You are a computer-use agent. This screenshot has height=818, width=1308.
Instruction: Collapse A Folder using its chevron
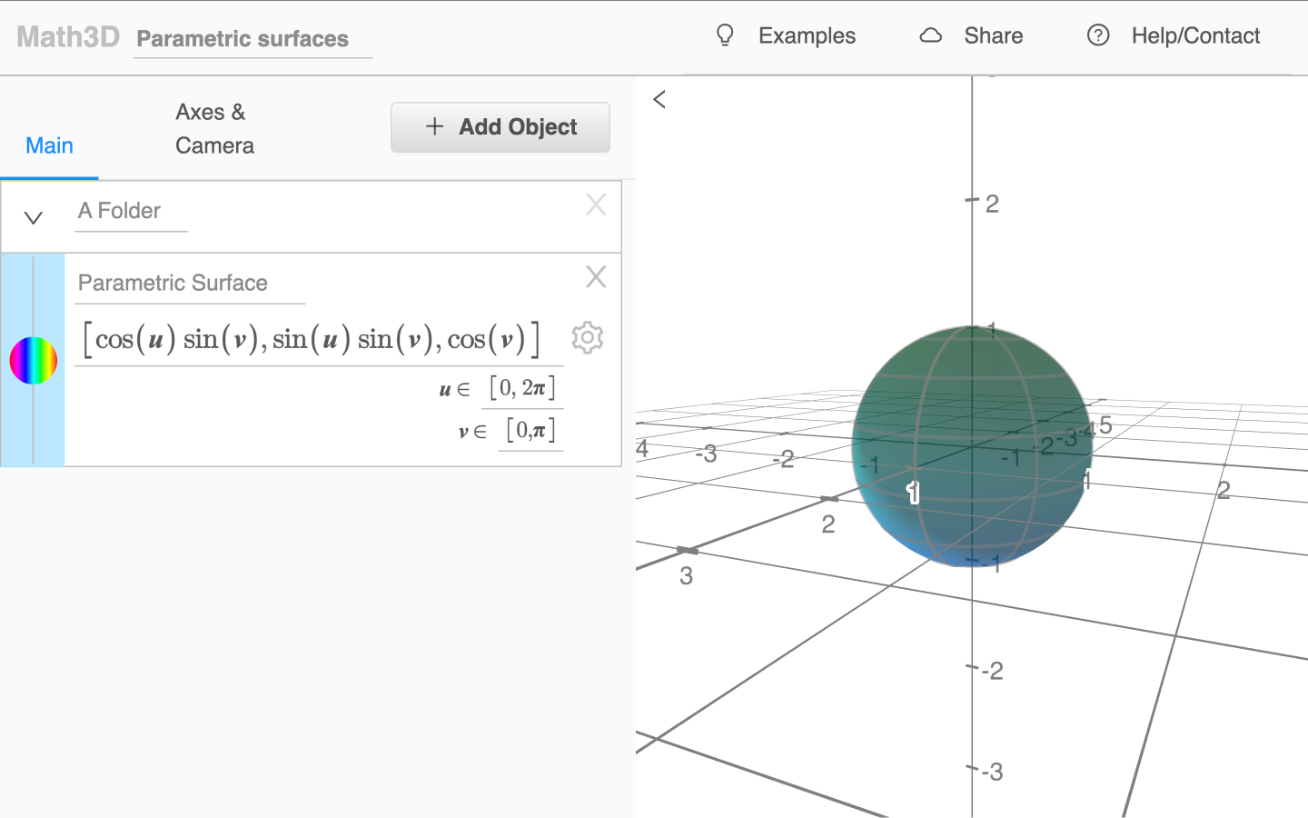click(x=34, y=217)
